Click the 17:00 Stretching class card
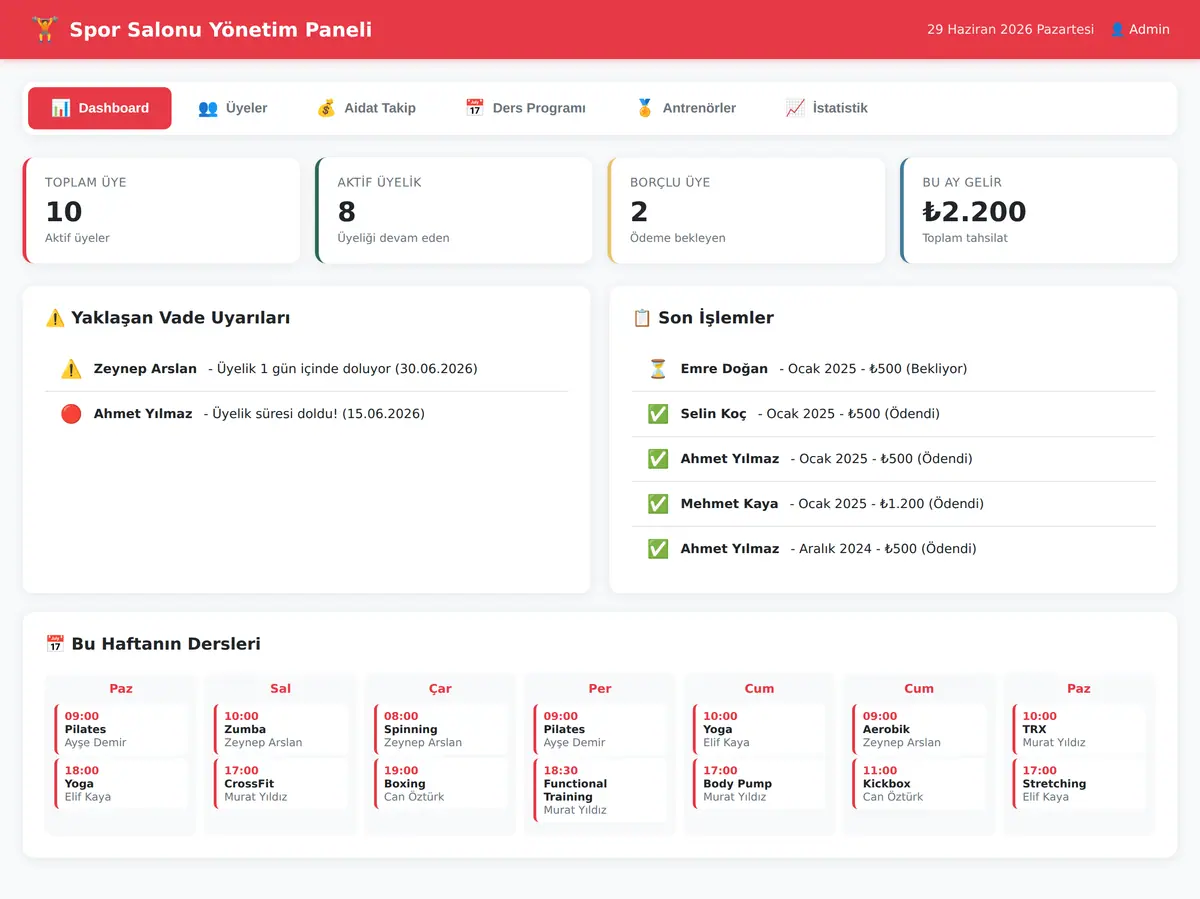 coord(1079,783)
